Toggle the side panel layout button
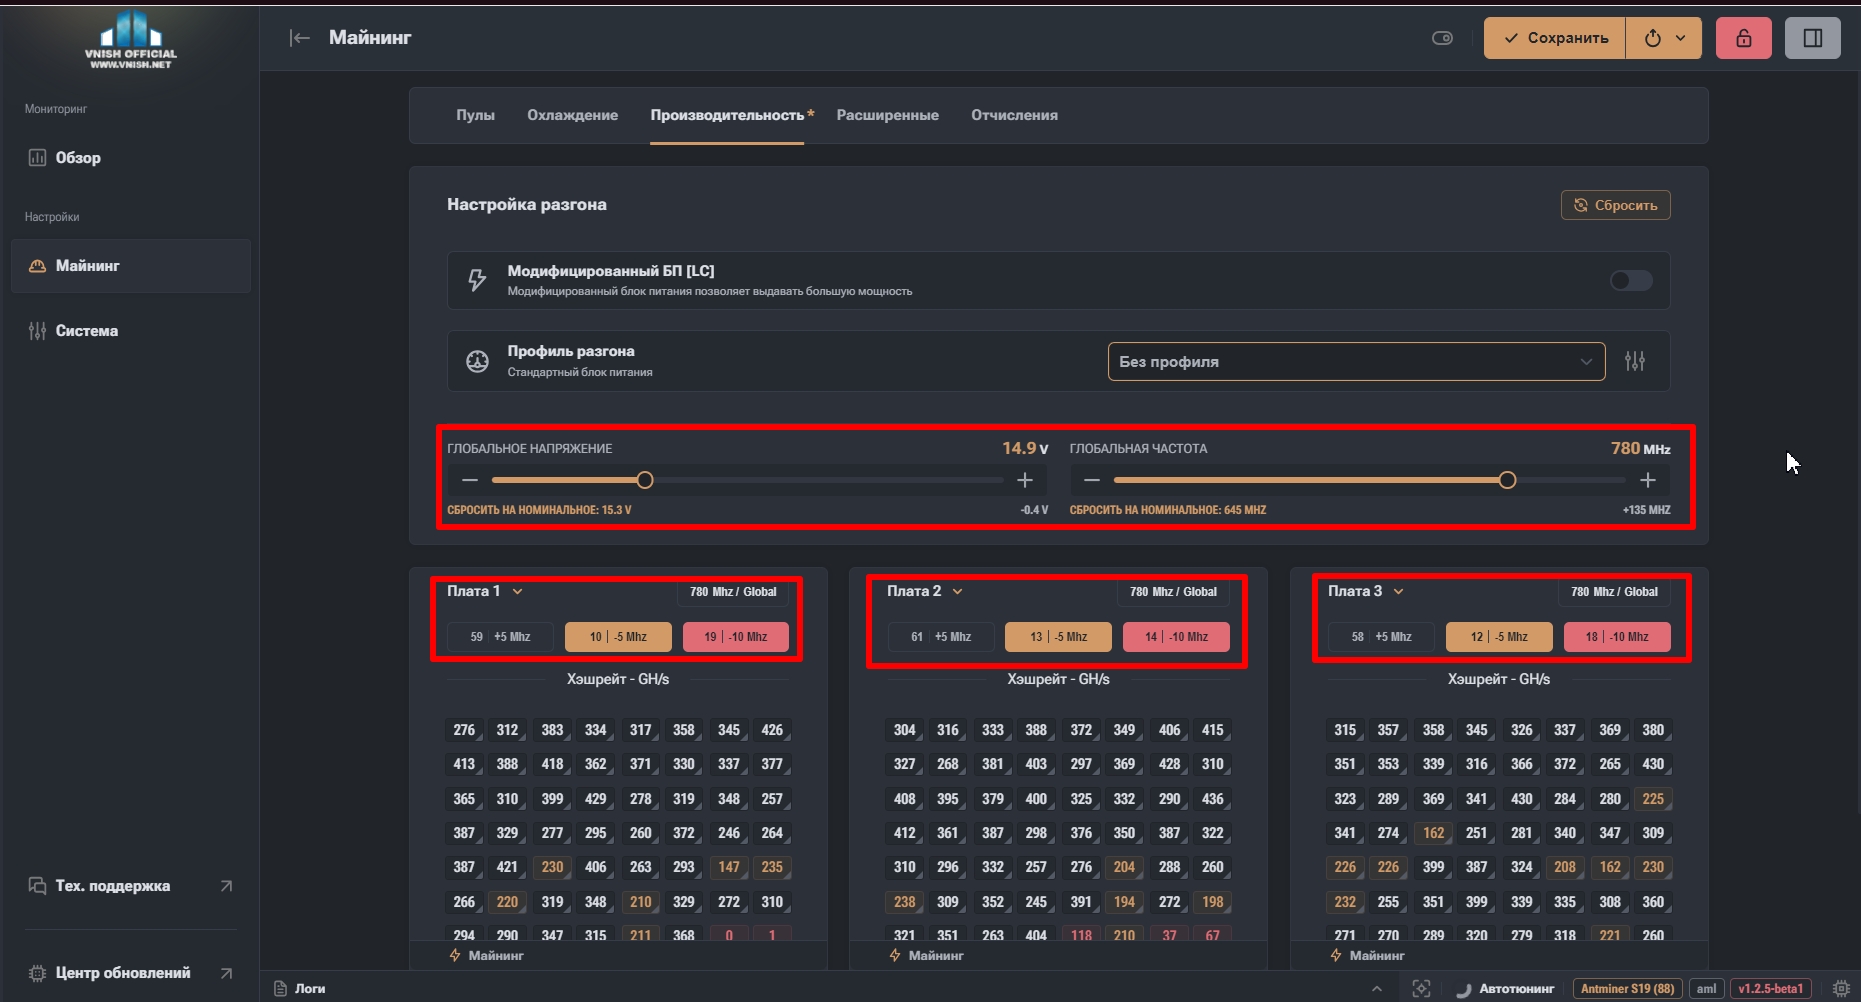Screen dimensions: 1861x1002 [x=1813, y=38]
